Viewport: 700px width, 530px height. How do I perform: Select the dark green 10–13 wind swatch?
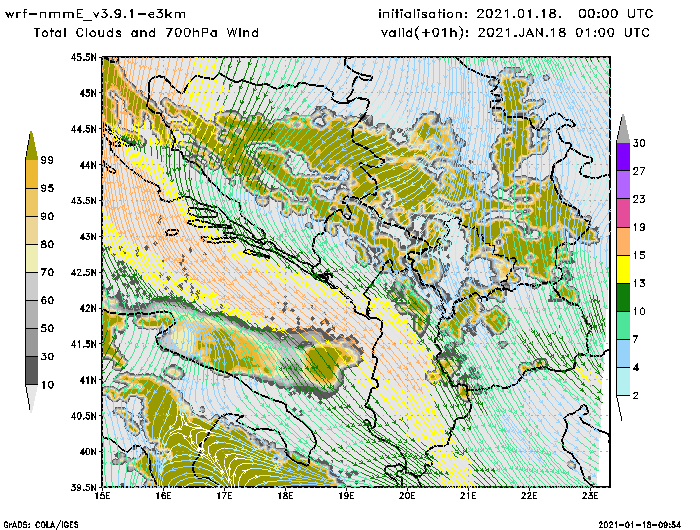[623, 297]
